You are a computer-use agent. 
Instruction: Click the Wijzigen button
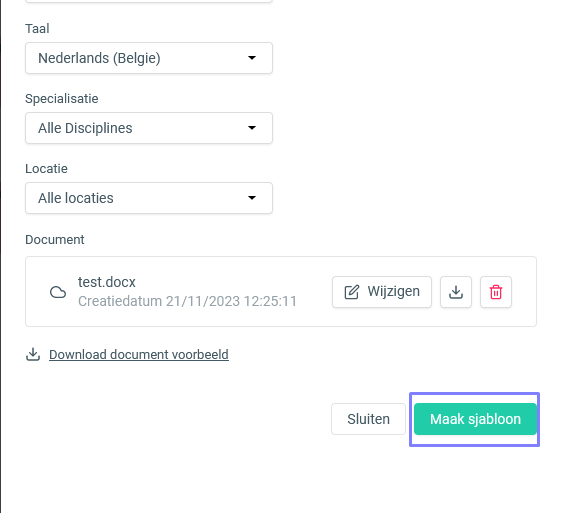tap(382, 292)
